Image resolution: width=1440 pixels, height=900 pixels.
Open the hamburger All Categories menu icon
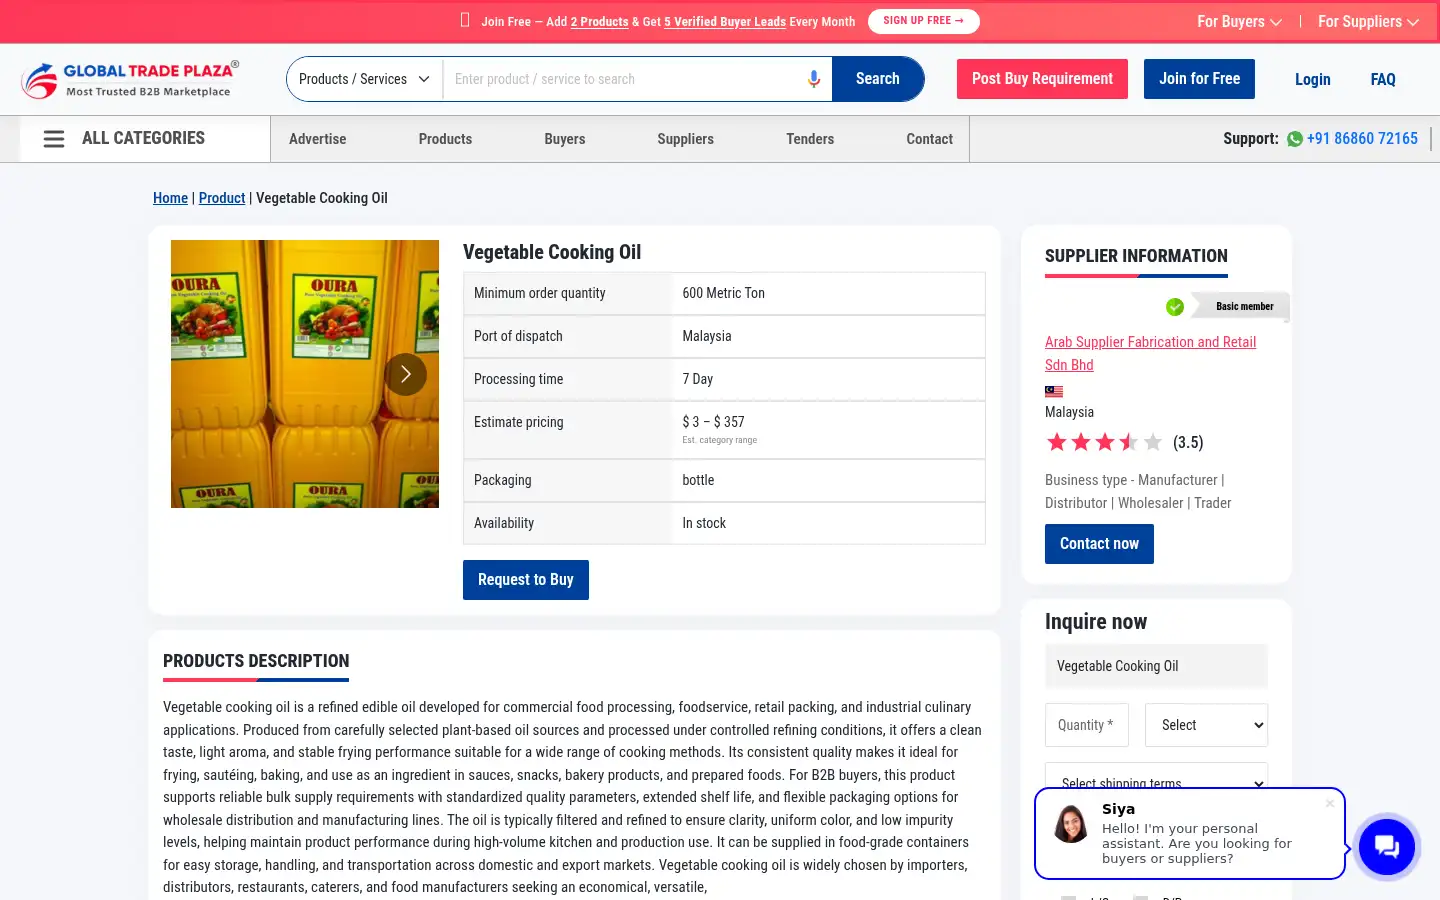54,139
